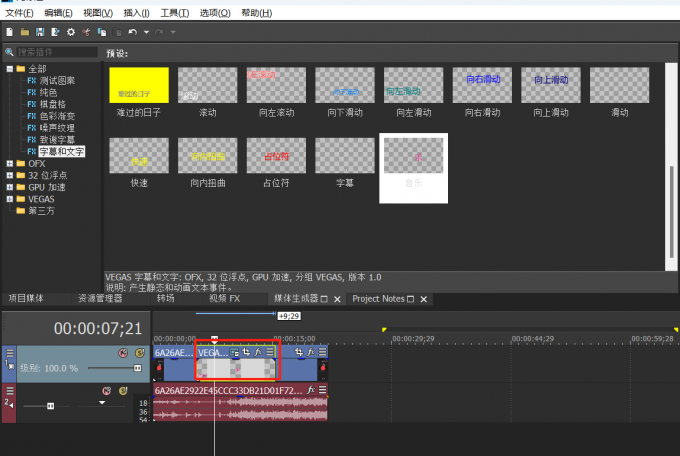Open project properties with the gear icon

click(x=71, y=32)
